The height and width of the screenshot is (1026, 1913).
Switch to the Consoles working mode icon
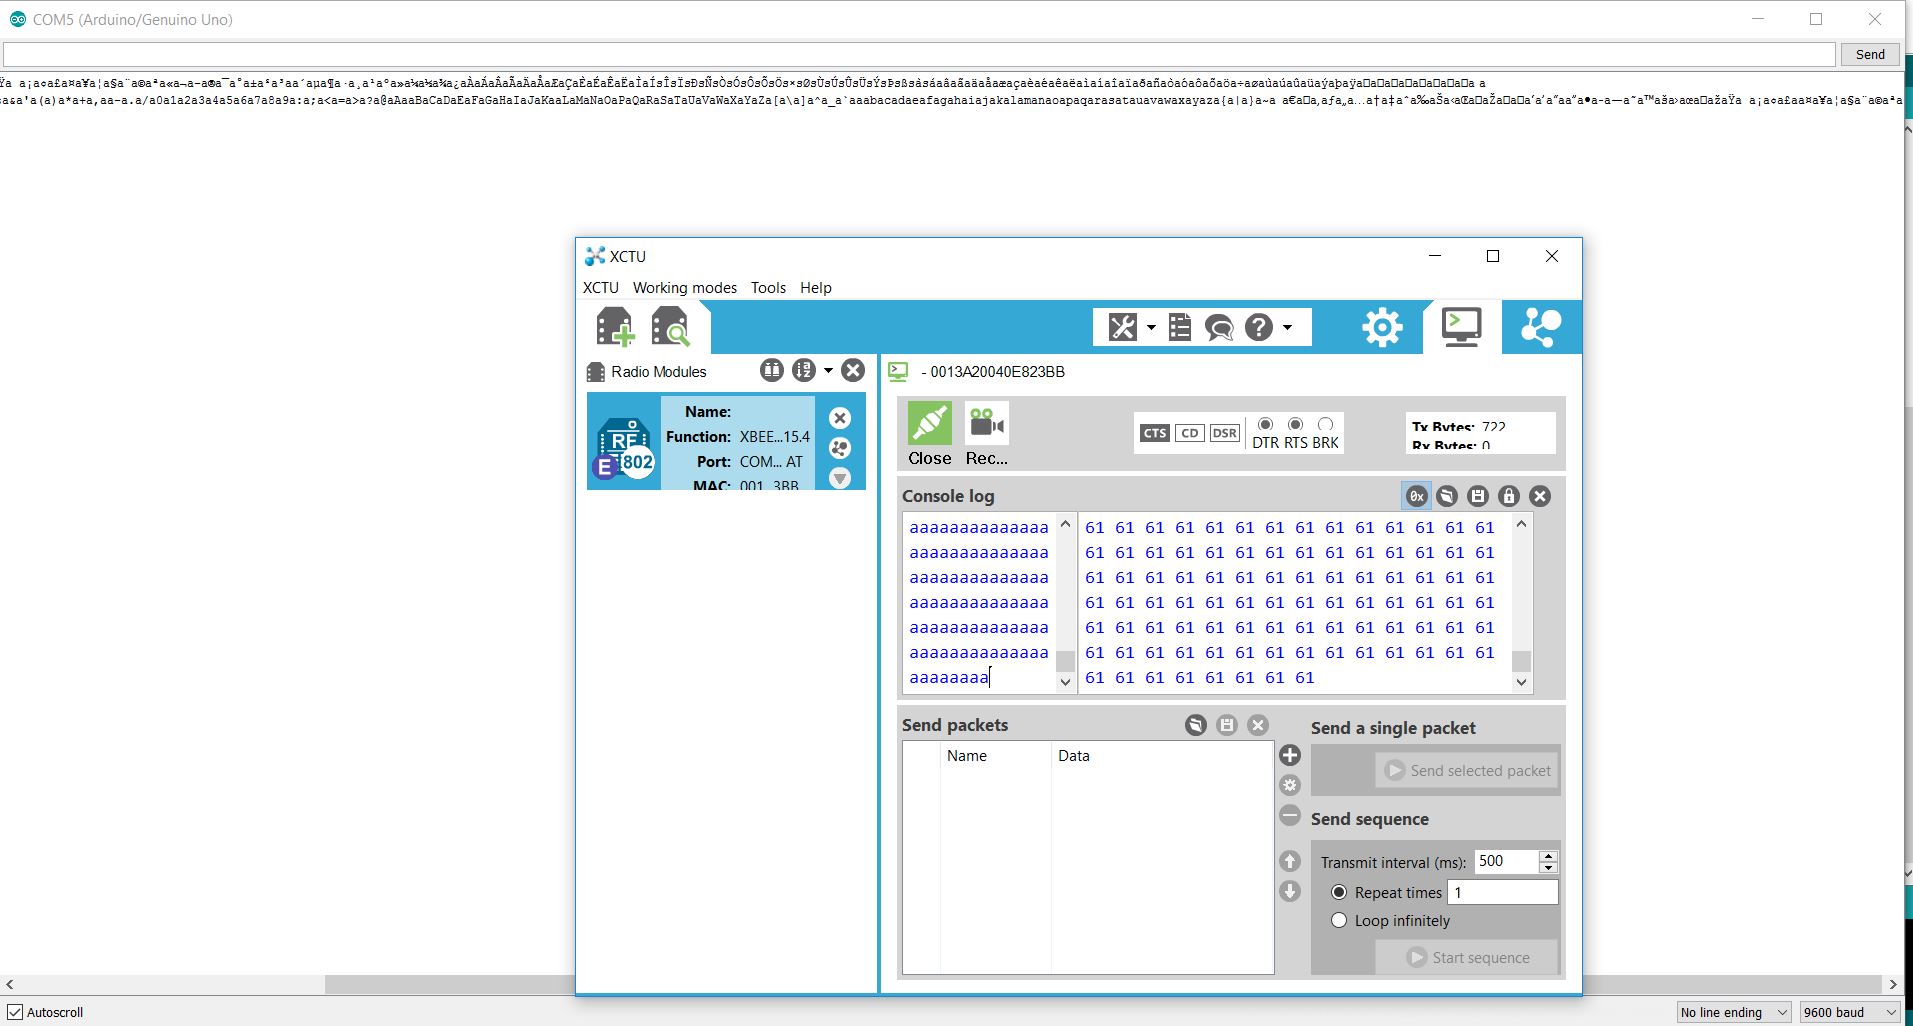(x=1460, y=326)
